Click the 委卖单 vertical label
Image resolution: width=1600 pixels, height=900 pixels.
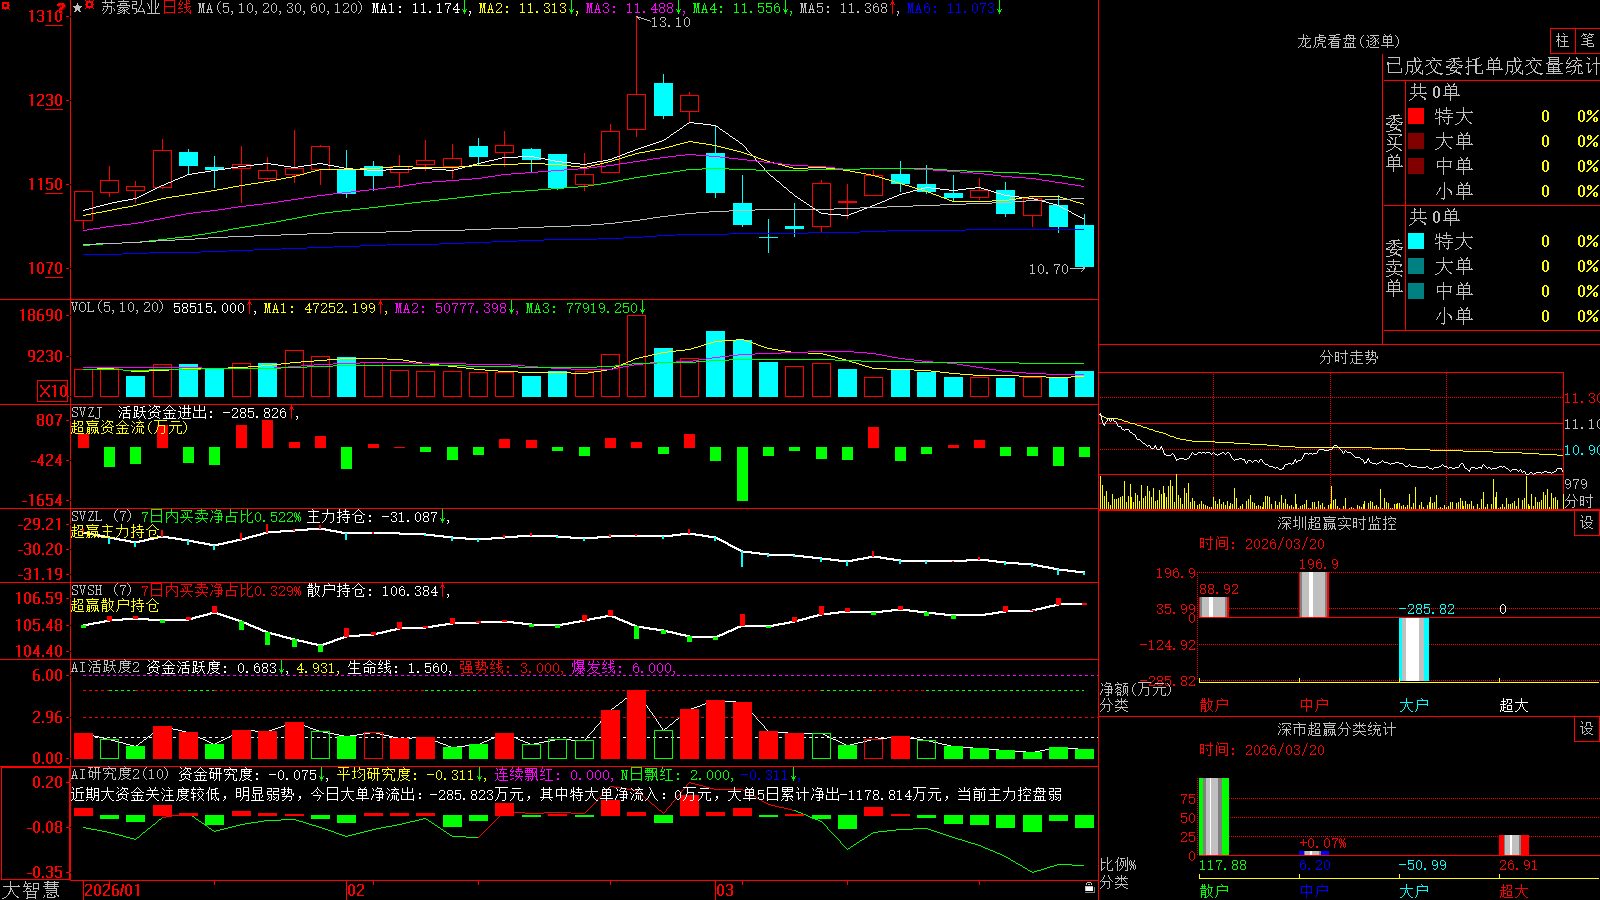click(x=1394, y=267)
